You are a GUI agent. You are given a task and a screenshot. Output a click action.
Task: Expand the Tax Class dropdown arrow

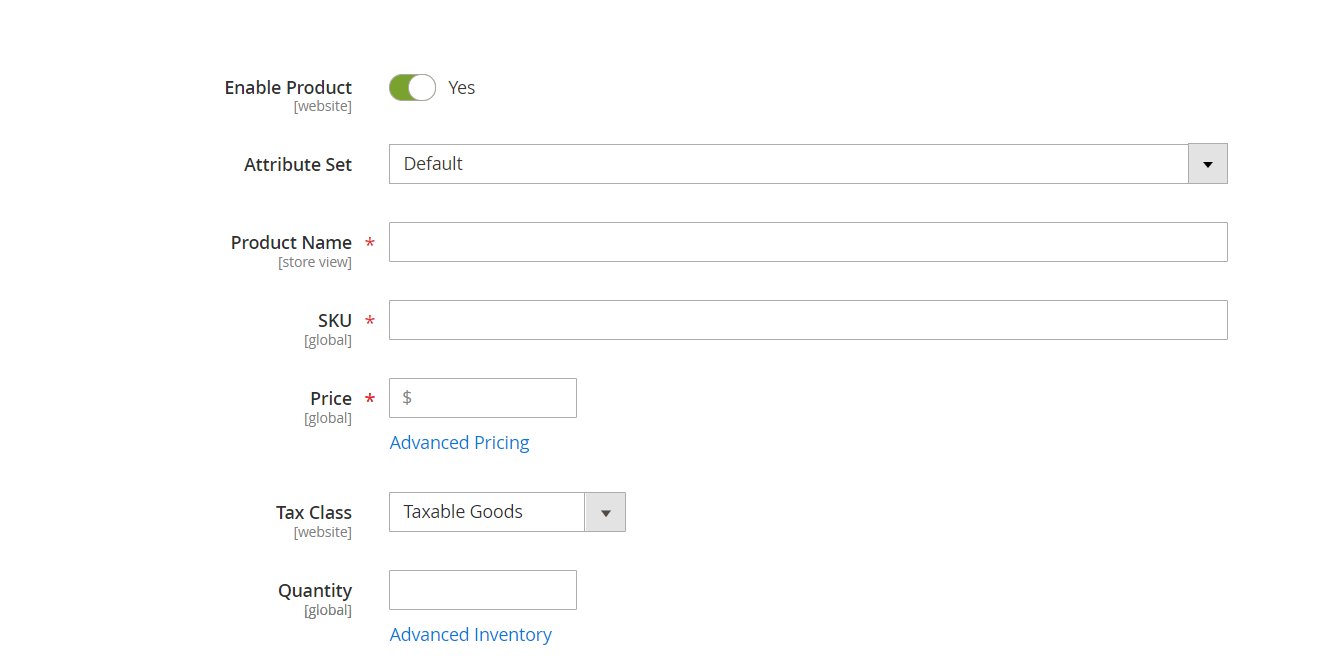click(605, 512)
